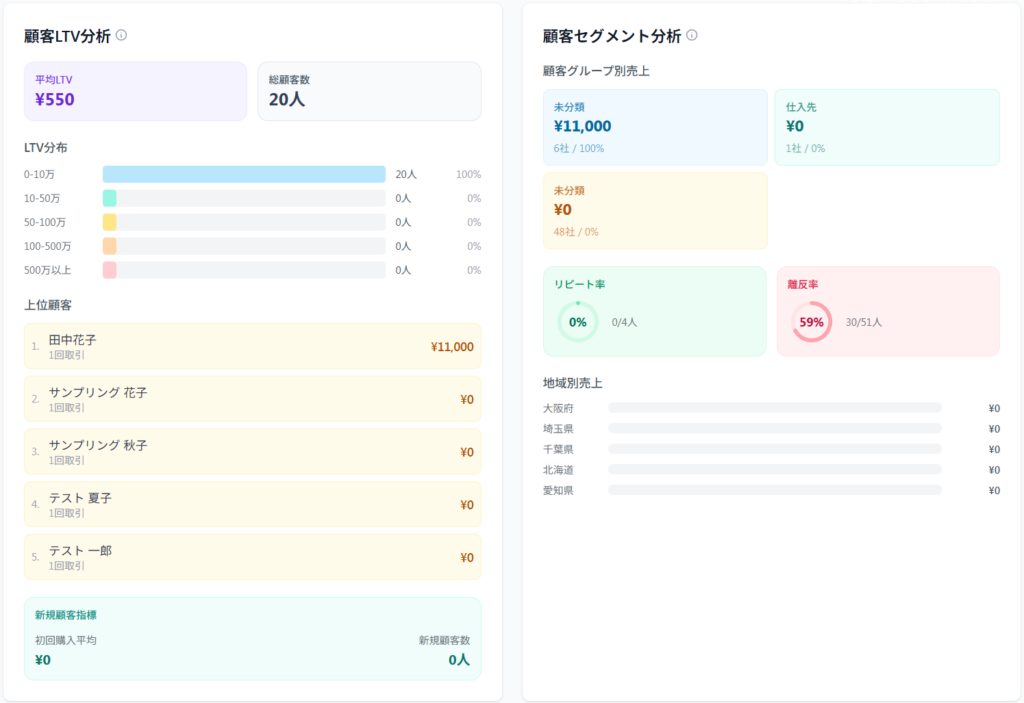Select customer テスト 一郎 entry

252,557
